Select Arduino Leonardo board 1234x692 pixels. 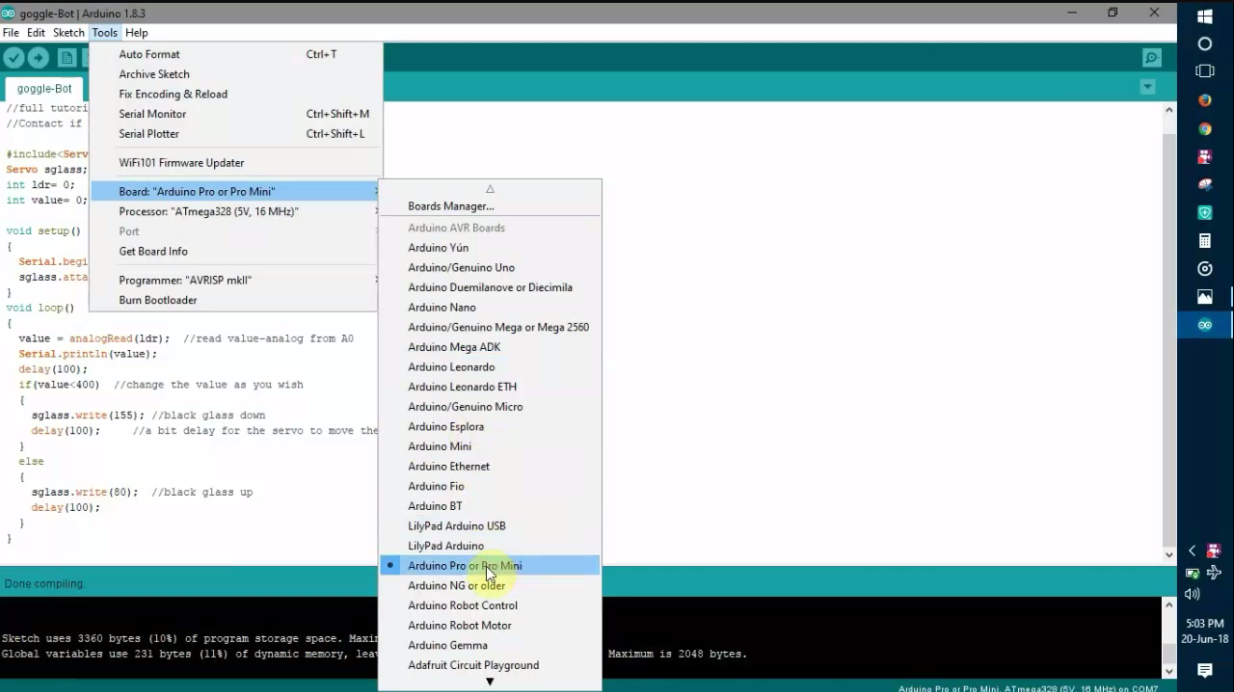click(x=490, y=367)
